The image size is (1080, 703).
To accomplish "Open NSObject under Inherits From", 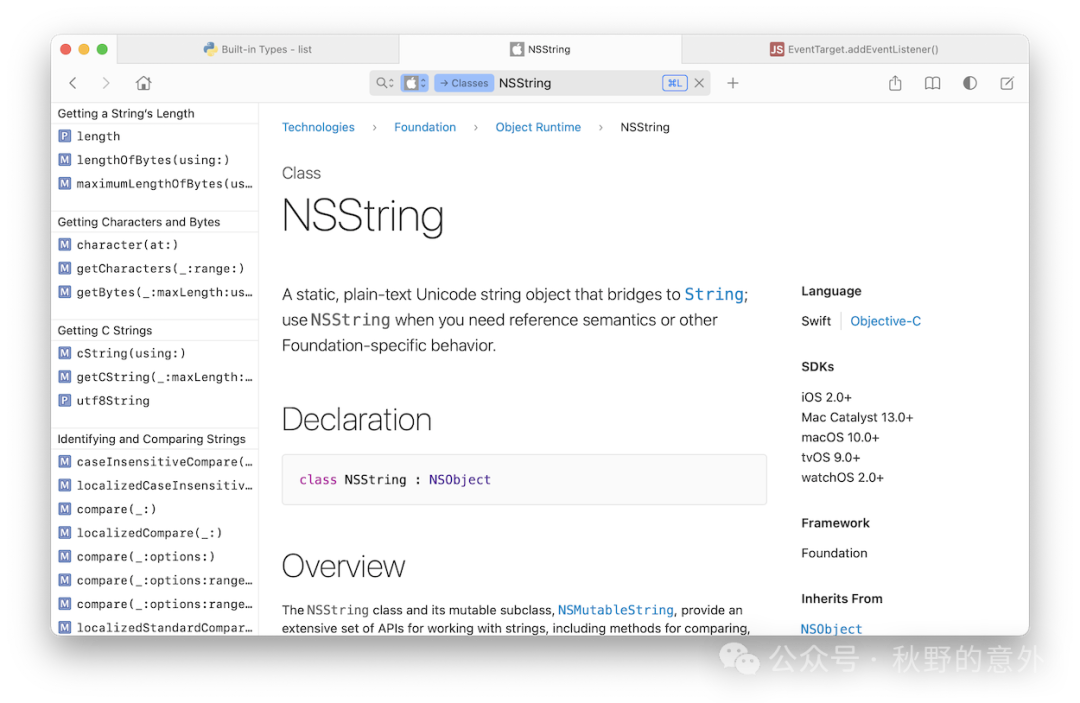I will (831, 629).
